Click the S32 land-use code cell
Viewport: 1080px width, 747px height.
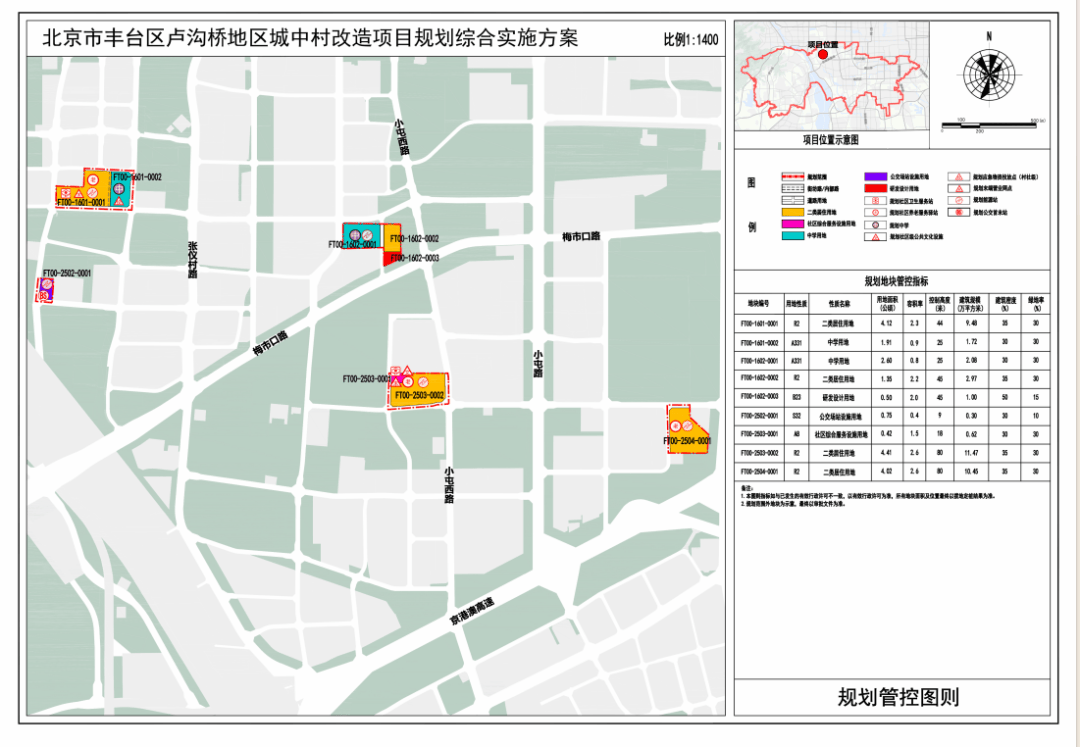[796, 416]
